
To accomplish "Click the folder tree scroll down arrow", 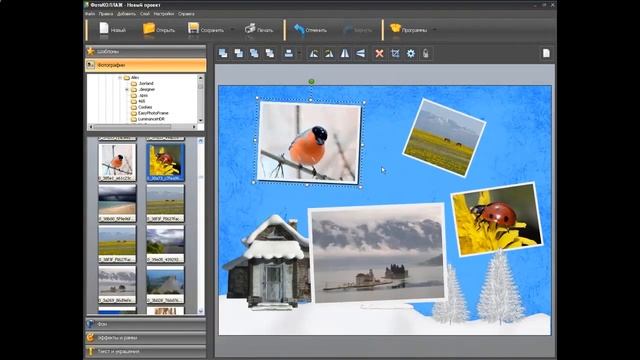I will (x=200, y=120).
